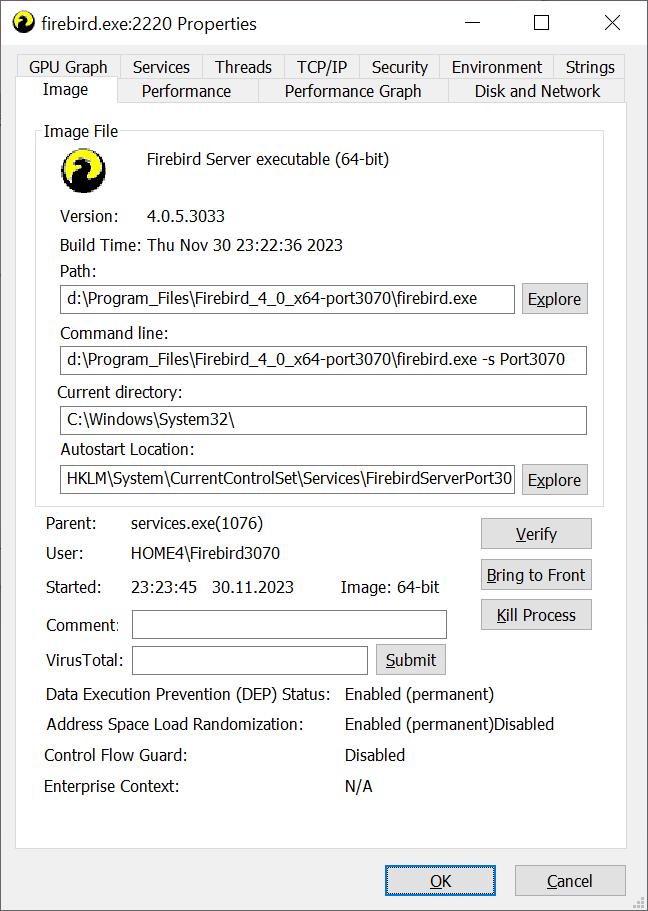648x911 pixels.
Task: Click the Current directory field
Action: click(323, 420)
